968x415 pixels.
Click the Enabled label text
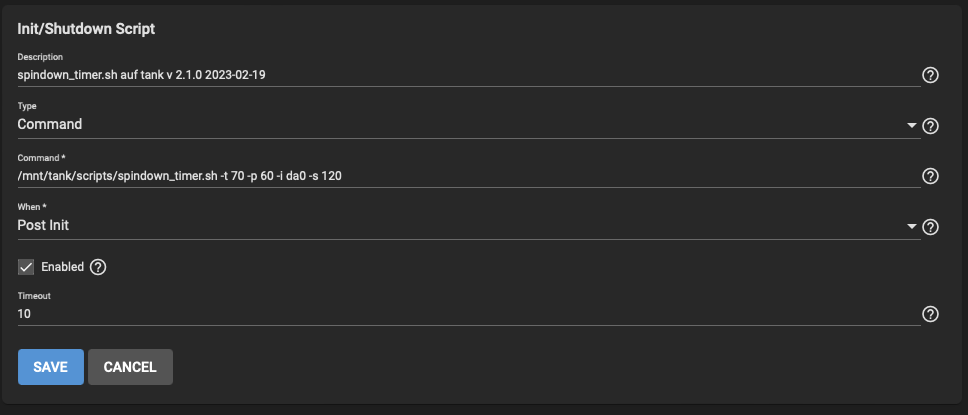62,267
